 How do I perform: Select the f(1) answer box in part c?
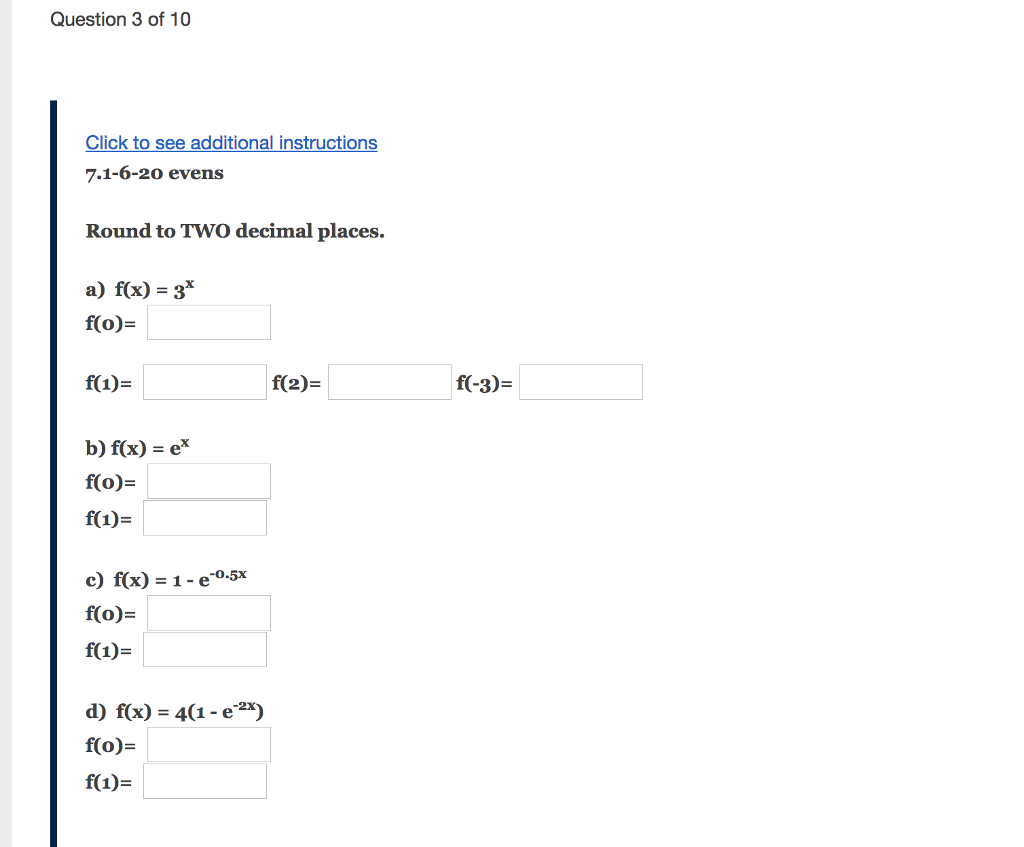pos(204,649)
